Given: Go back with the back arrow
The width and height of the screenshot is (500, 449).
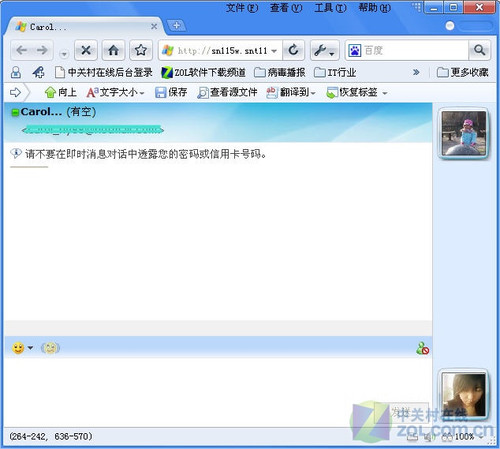Looking at the screenshot, I should pyautogui.click(x=22, y=50).
